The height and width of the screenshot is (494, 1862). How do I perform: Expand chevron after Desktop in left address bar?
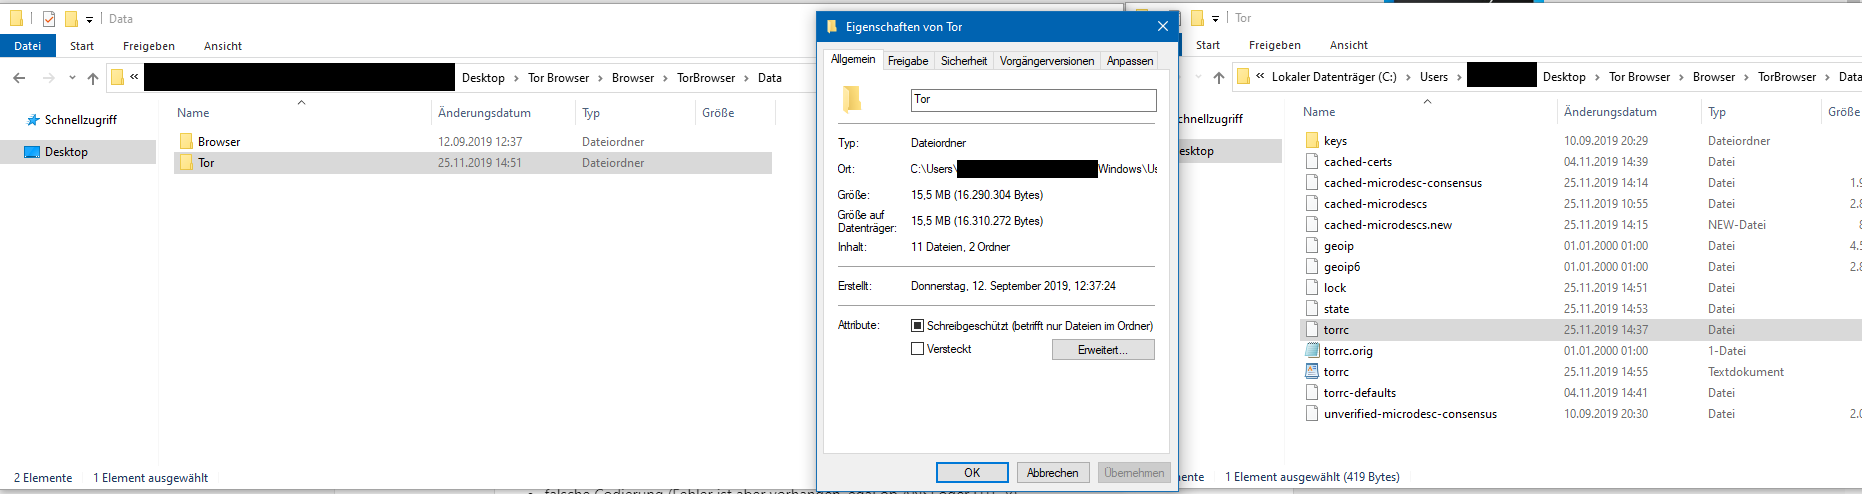(x=516, y=78)
